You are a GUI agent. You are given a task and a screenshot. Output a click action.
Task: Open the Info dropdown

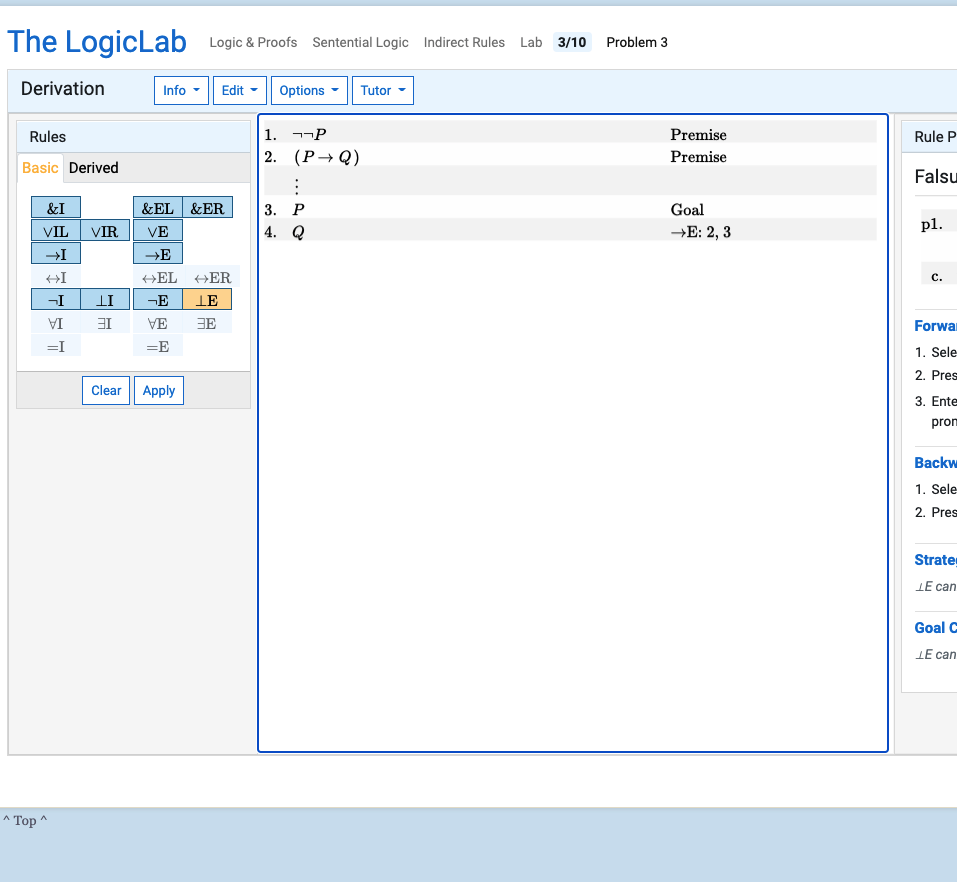tap(181, 90)
